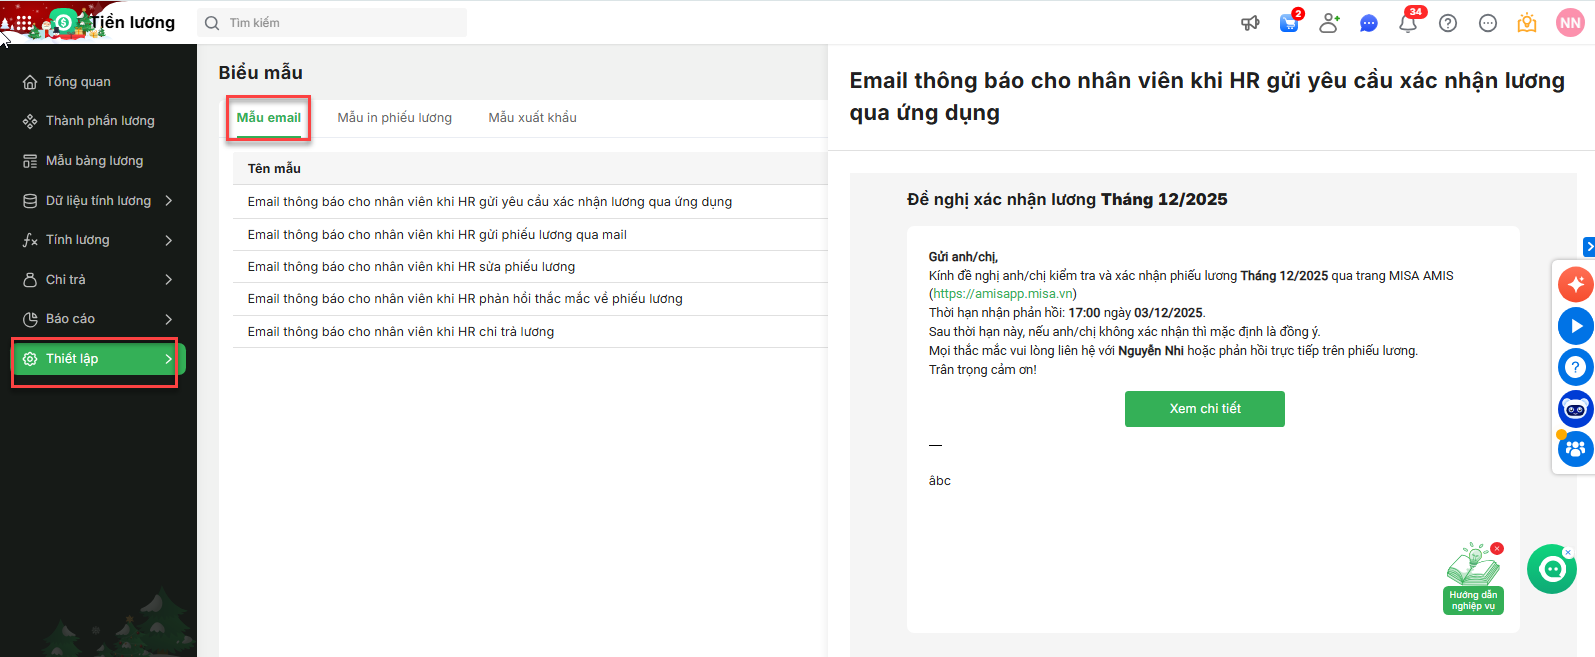The height and width of the screenshot is (657, 1595).
Task: Open the app grid launcher icon
Action: tap(24, 22)
